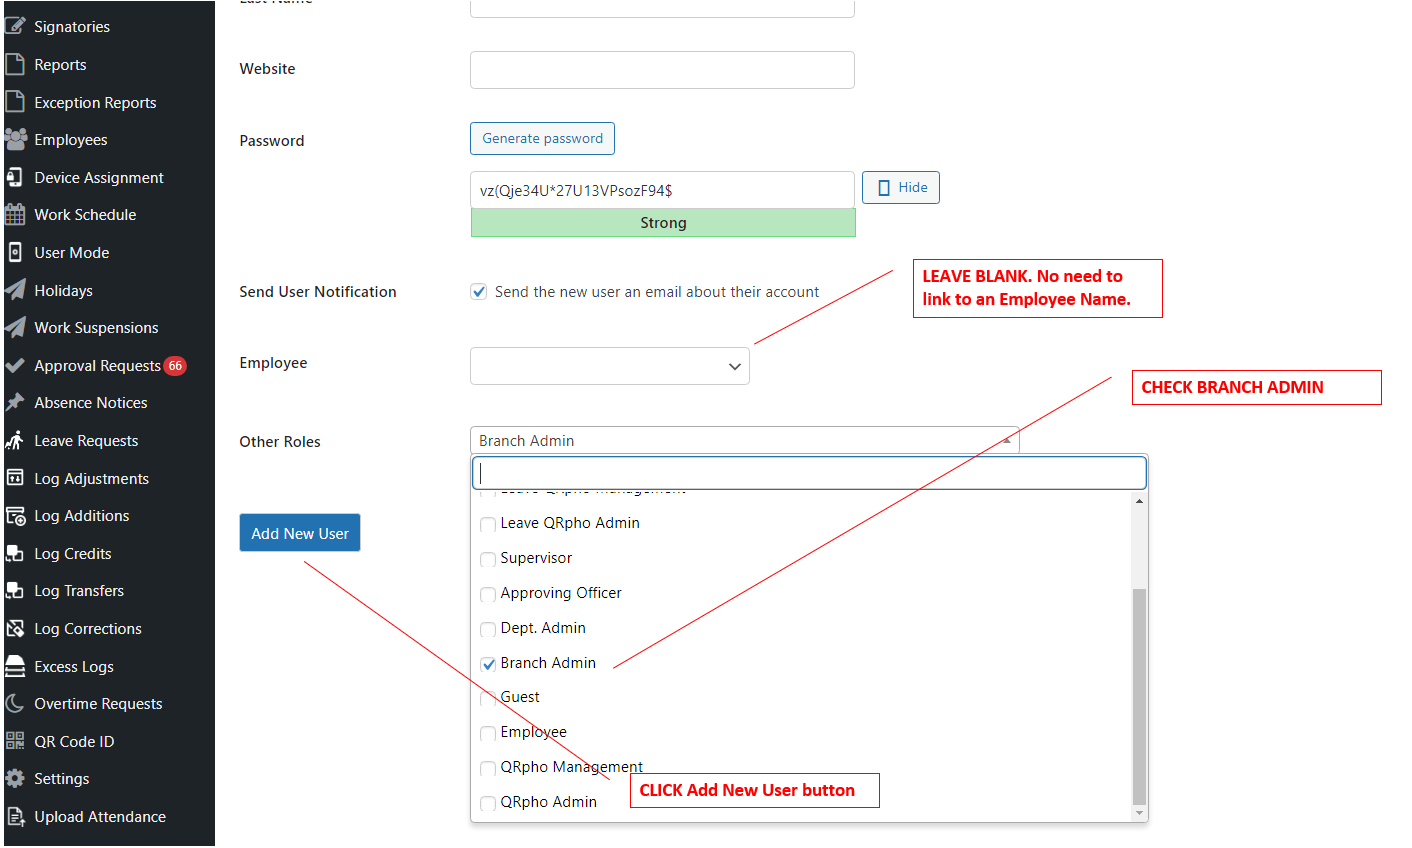Select Overtime Requests in the sidebar

pyautogui.click(x=14, y=703)
